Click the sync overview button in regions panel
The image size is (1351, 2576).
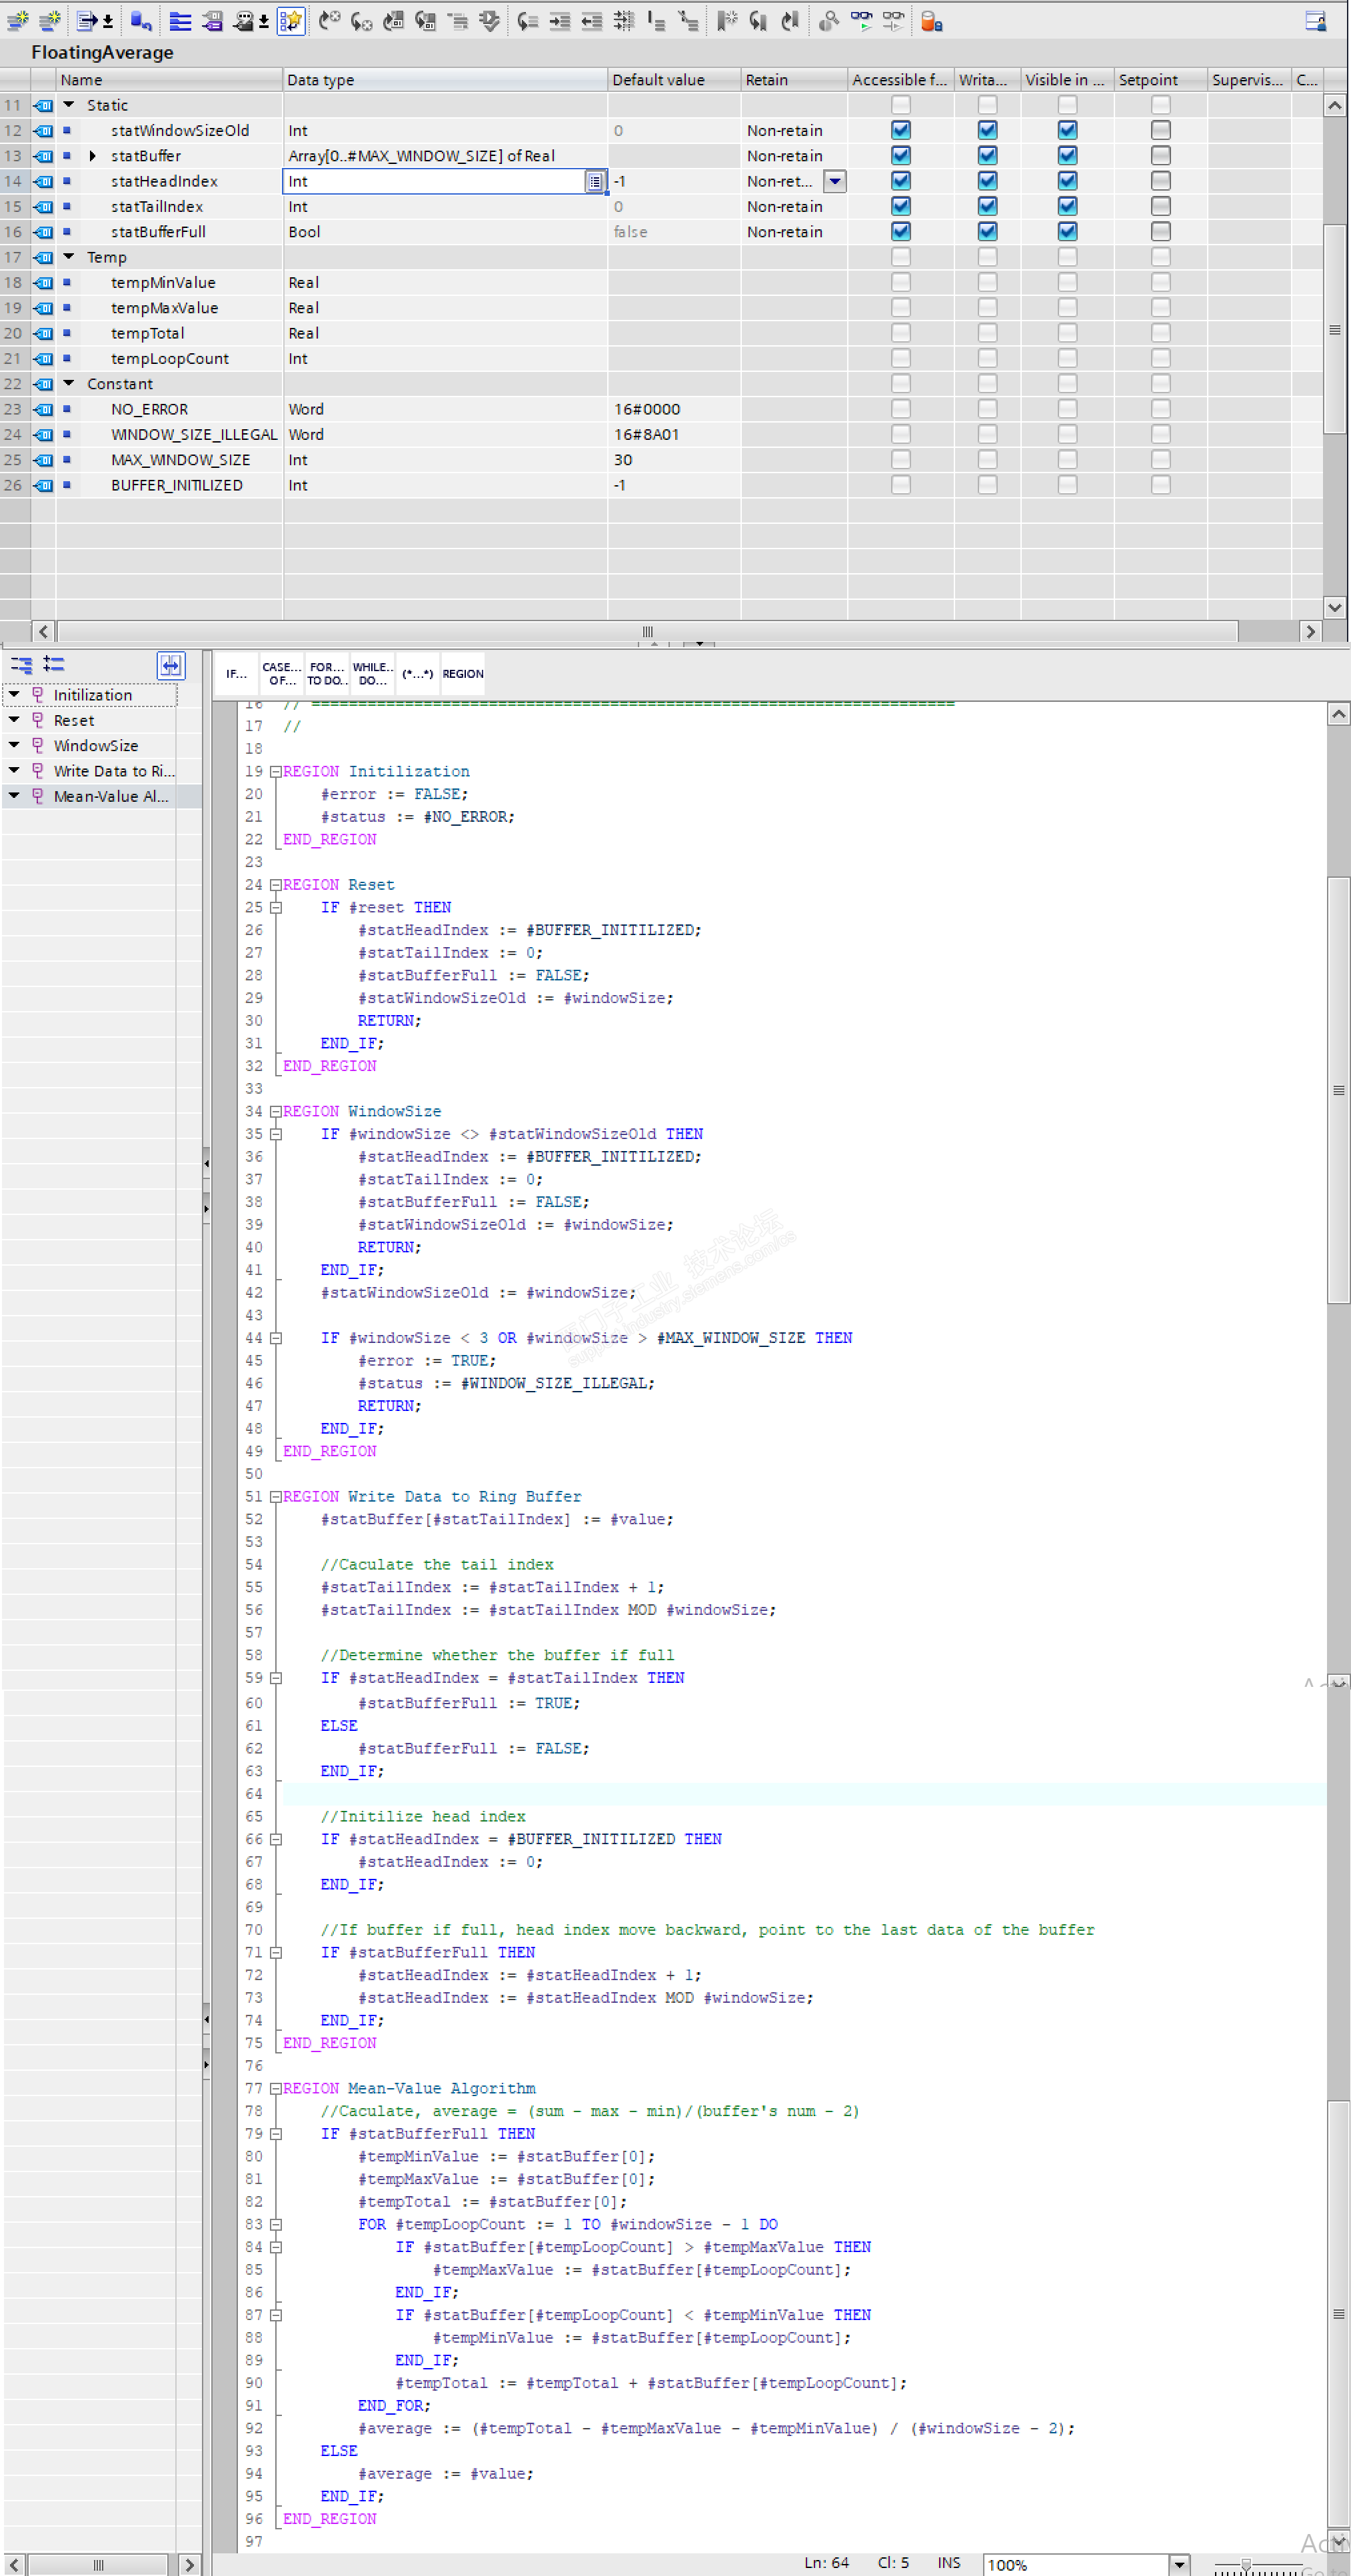171,664
